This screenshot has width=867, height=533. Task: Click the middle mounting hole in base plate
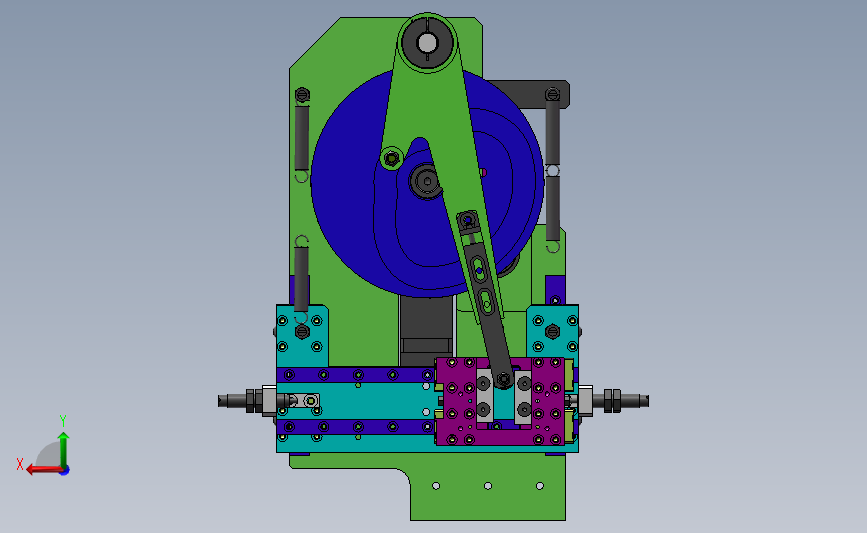pos(488,486)
